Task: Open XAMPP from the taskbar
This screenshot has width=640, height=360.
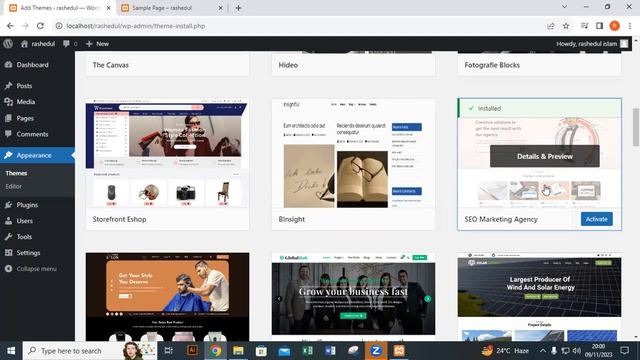Action: 399,351
